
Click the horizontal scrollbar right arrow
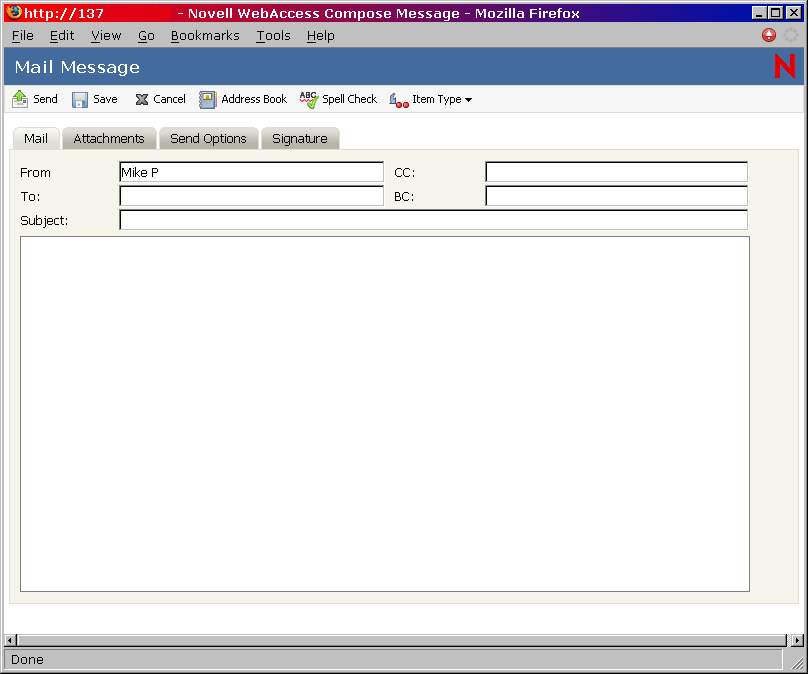797,641
